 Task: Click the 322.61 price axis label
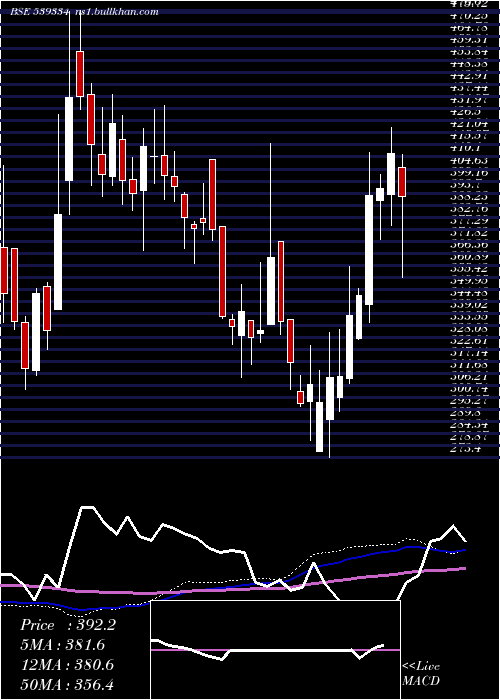pyautogui.click(x=469, y=341)
